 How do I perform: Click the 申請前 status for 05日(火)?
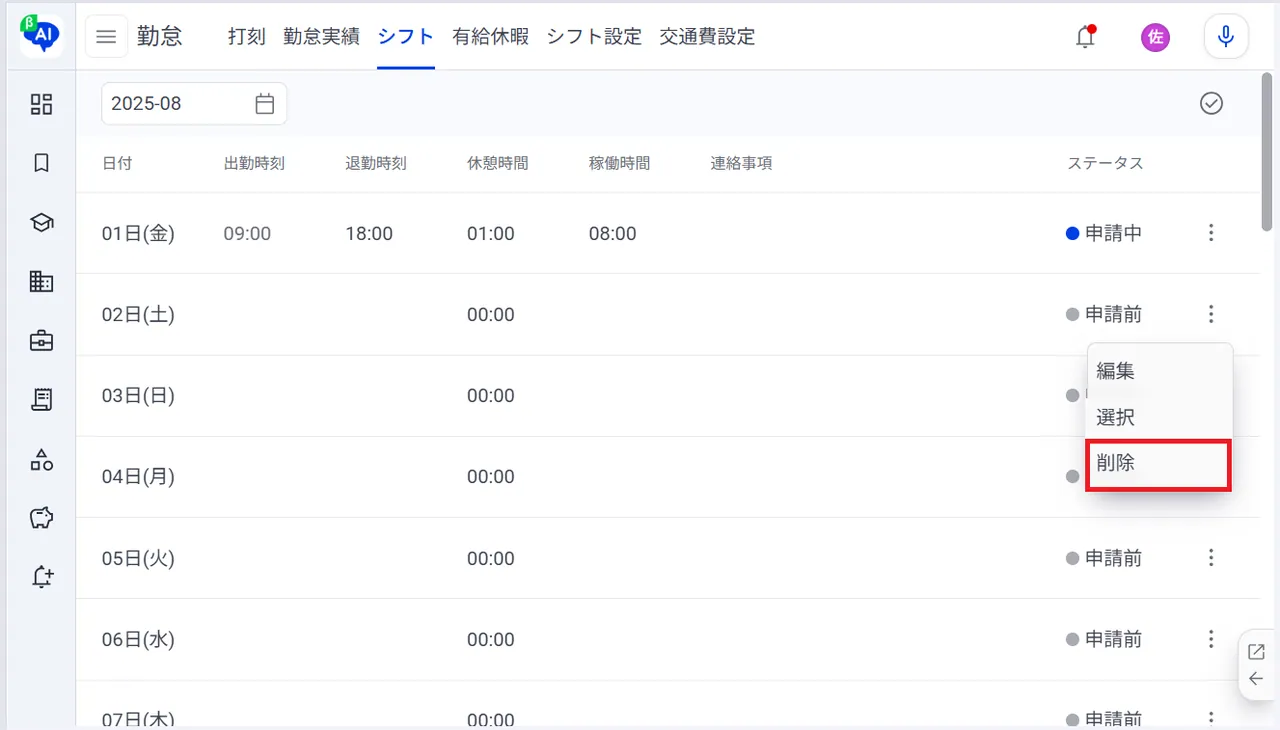[1104, 558]
